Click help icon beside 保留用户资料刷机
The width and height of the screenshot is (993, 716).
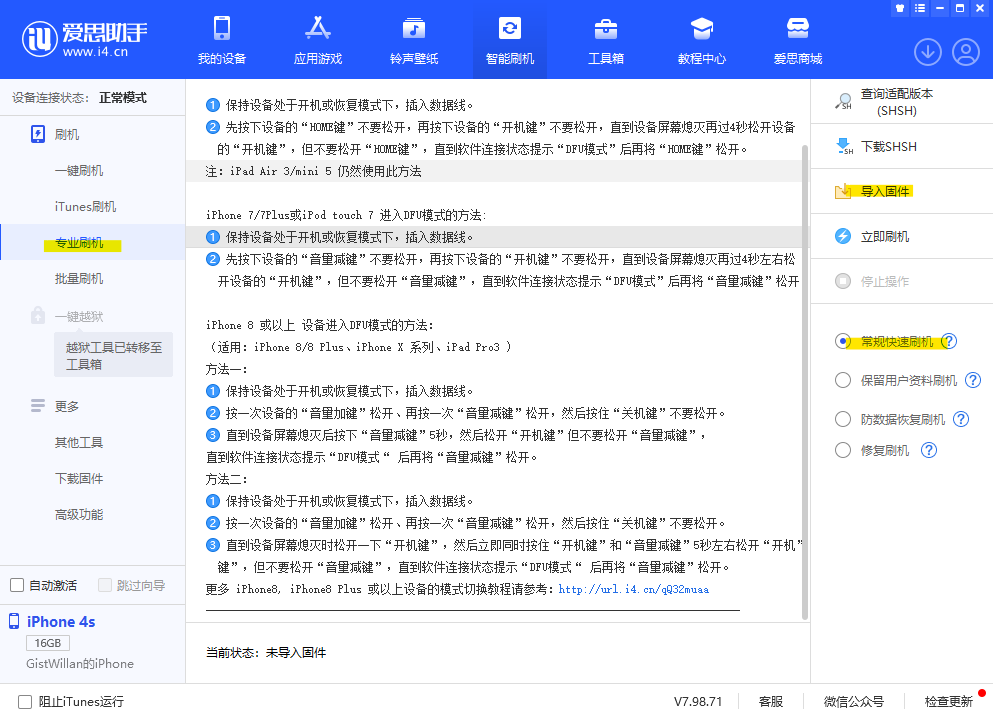[972, 380]
